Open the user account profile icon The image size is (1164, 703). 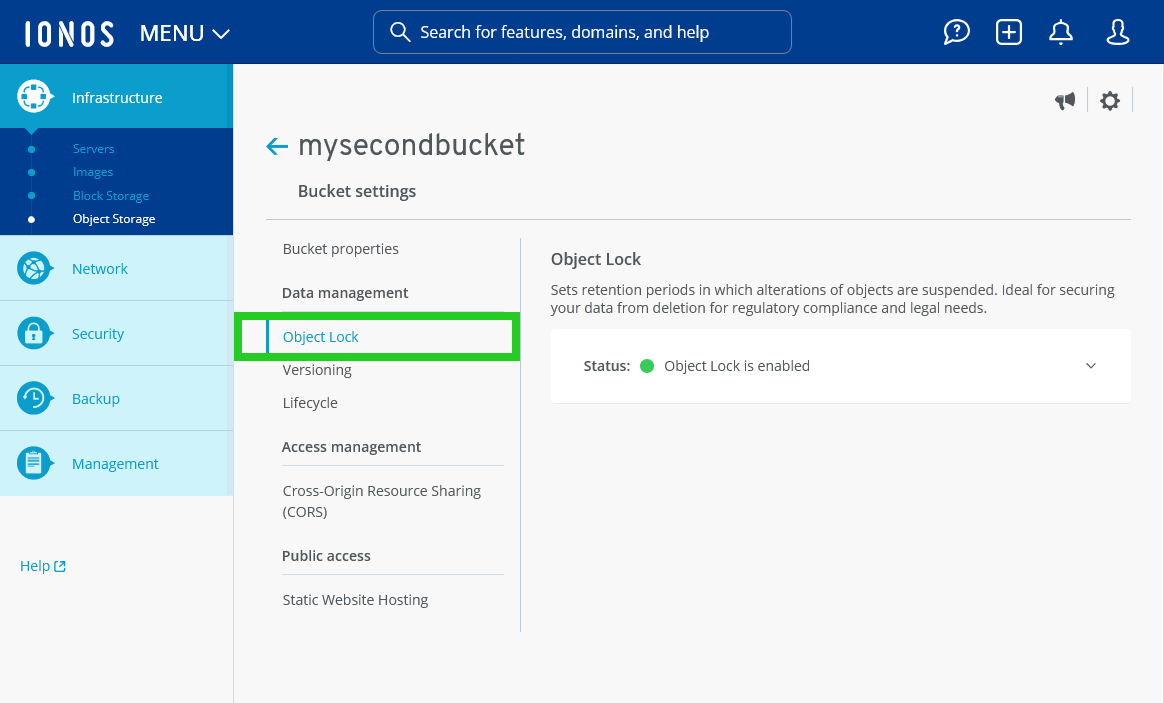coord(1117,32)
